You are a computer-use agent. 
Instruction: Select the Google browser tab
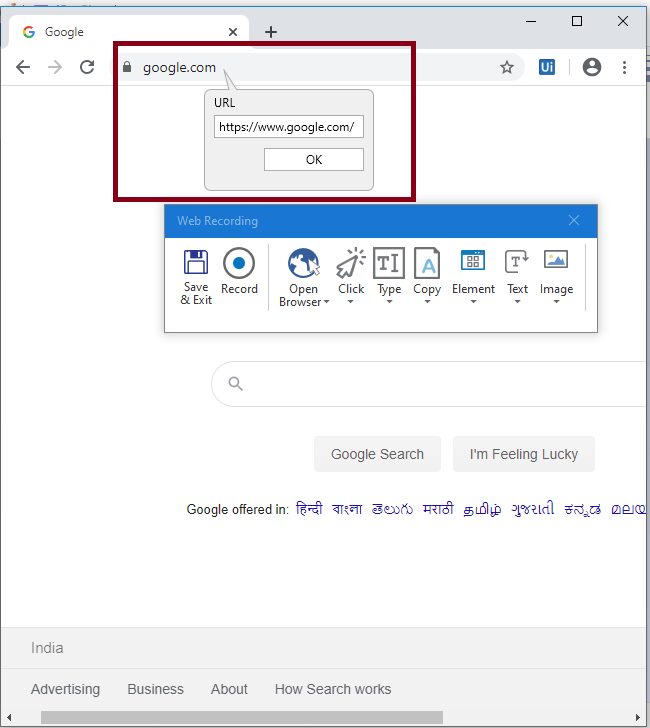coord(128,32)
